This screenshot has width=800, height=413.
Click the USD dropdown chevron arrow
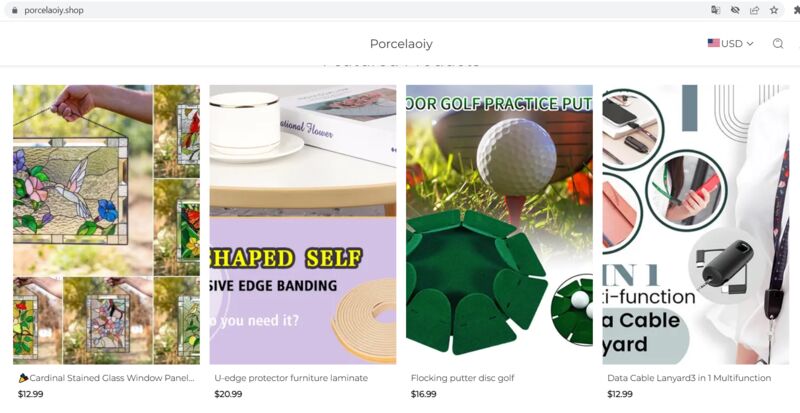(x=749, y=44)
